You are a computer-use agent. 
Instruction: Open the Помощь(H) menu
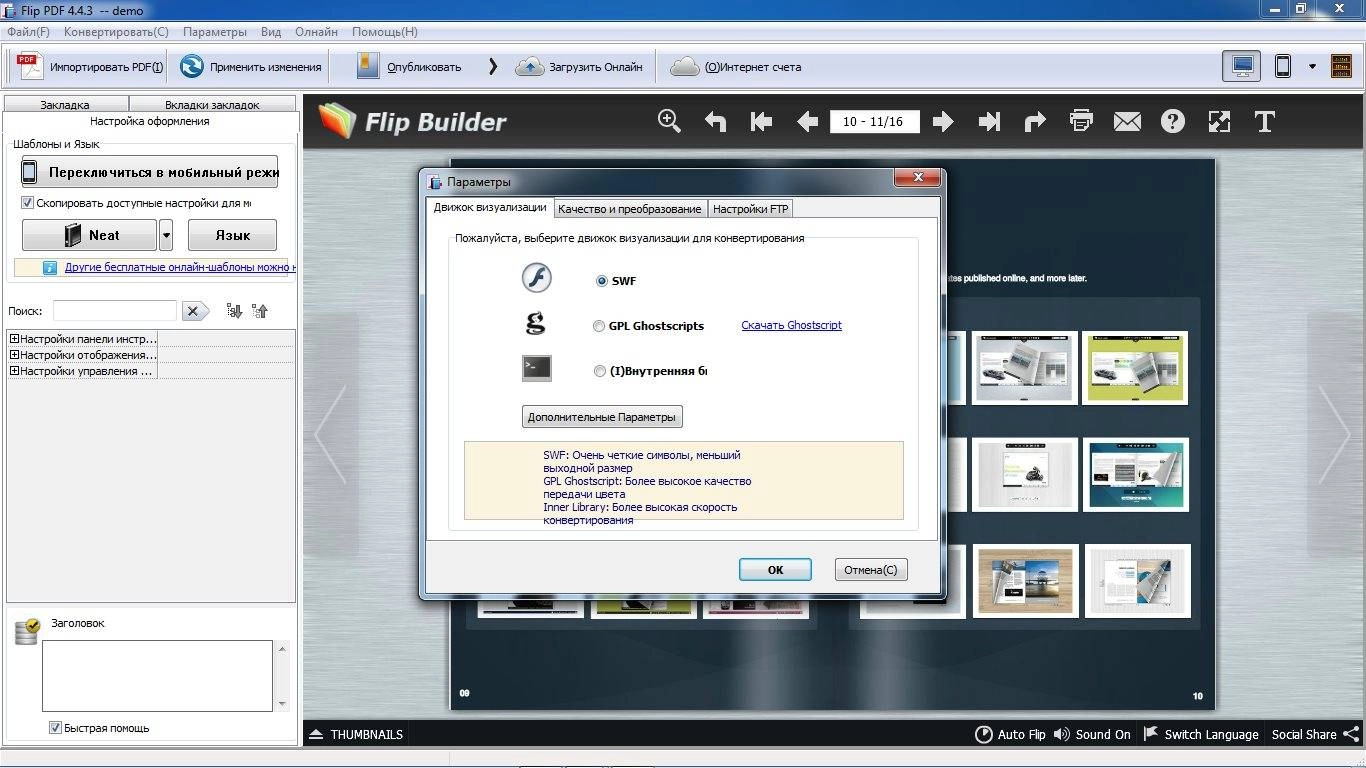pos(385,32)
